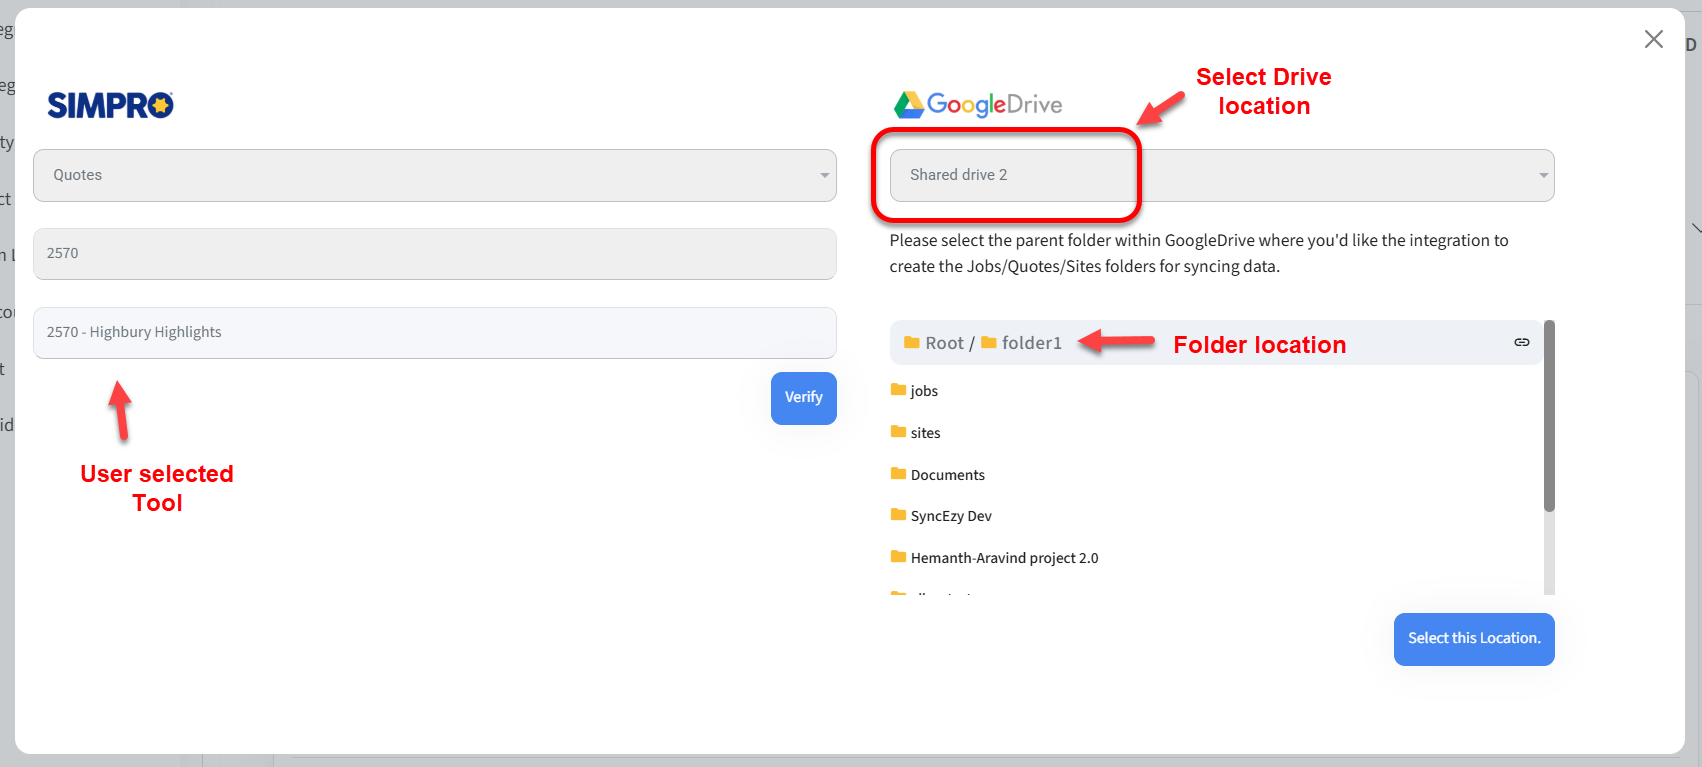
Task: Click the 2570 - Highbury Highlights field
Action: (x=434, y=332)
